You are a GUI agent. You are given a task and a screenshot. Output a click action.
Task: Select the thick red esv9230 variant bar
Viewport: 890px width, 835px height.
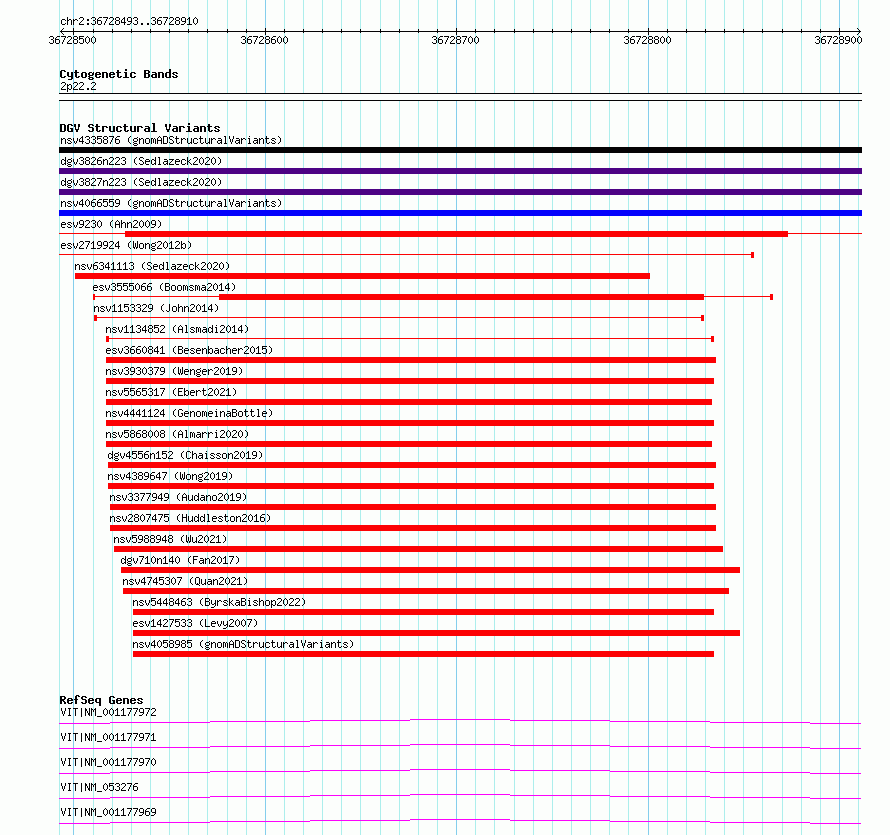456,234
